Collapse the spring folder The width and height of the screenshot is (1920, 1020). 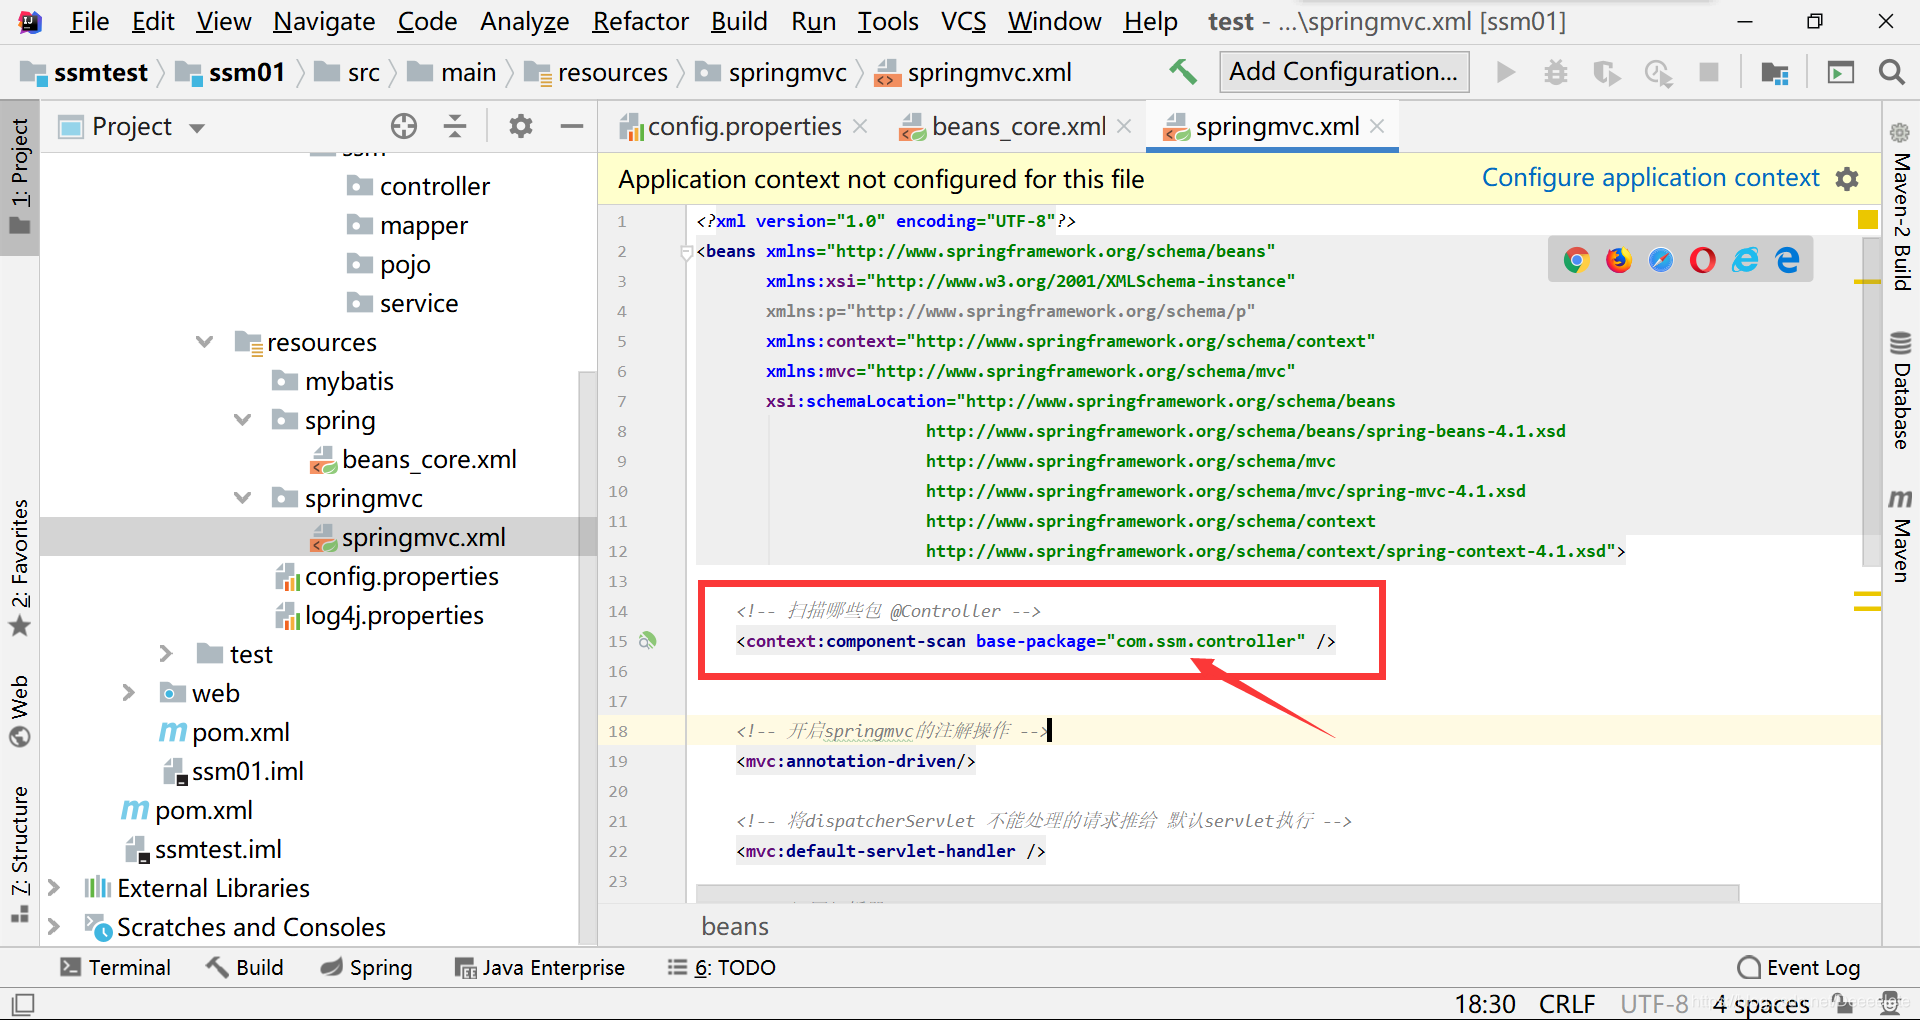click(x=242, y=420)
